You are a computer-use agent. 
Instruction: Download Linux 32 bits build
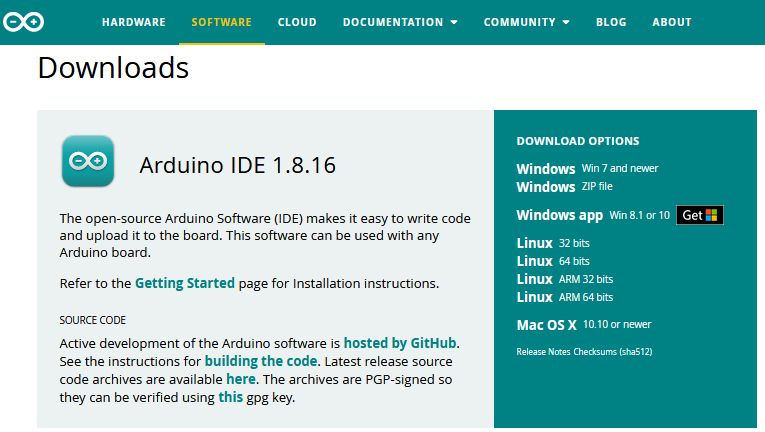pyautogui.click(x=553, y=243)
